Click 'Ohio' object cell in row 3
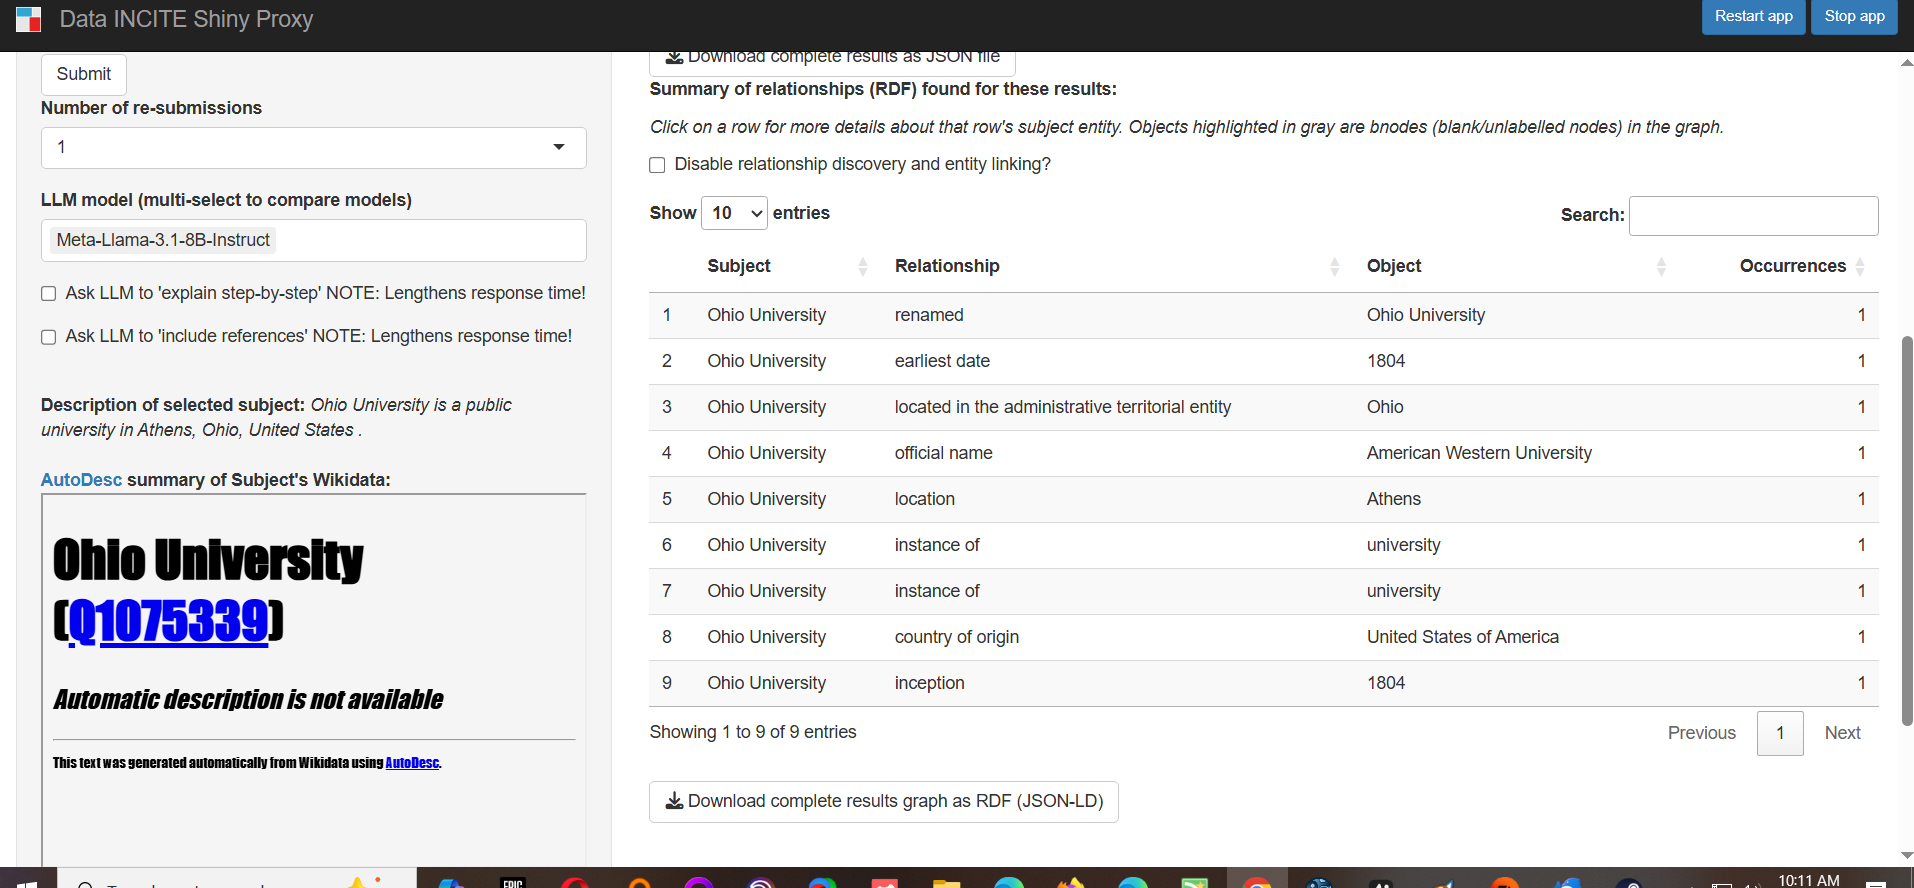Viewport: 1914px width, 888px height. coord(1385,407)
